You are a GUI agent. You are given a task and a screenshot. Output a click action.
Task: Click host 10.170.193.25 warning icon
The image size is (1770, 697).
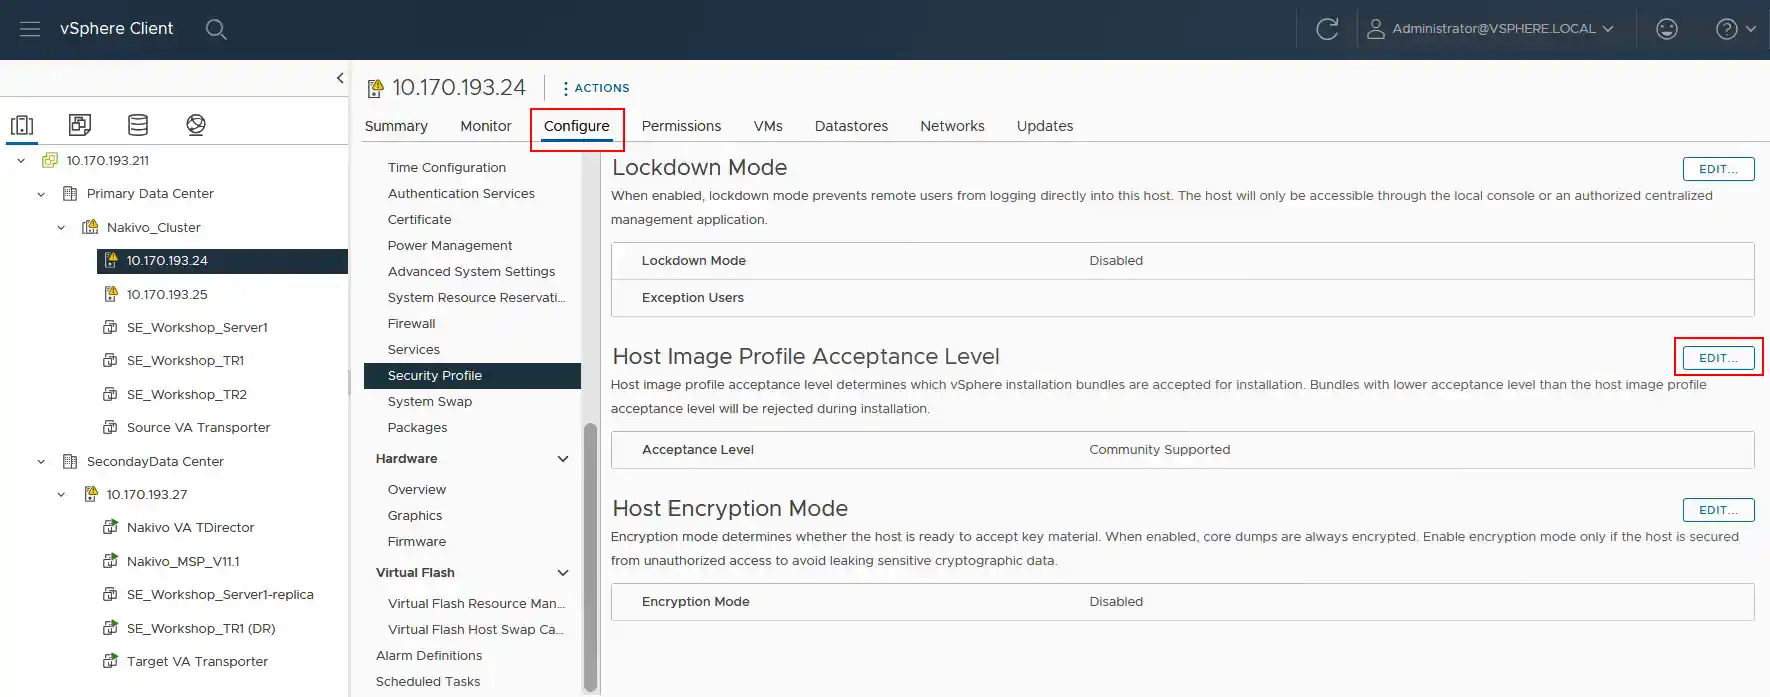(111, 294)
